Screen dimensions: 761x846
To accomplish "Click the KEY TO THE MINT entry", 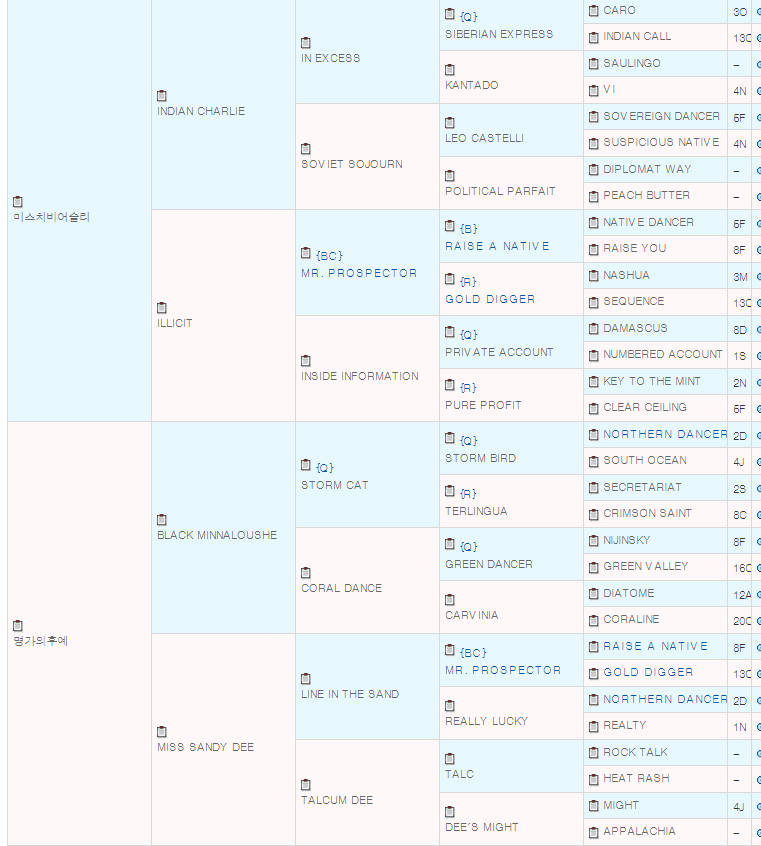I will [651, 381].
